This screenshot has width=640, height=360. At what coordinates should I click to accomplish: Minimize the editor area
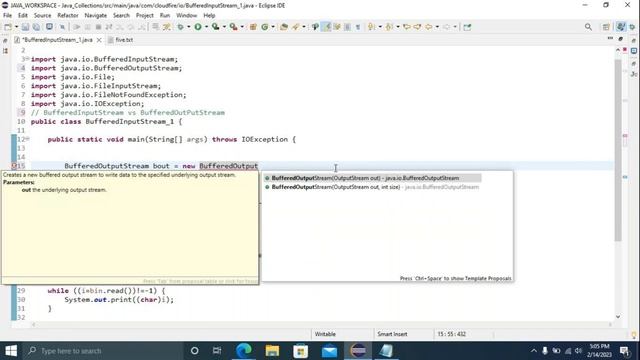pyautogui.click(x=610, y=38)
